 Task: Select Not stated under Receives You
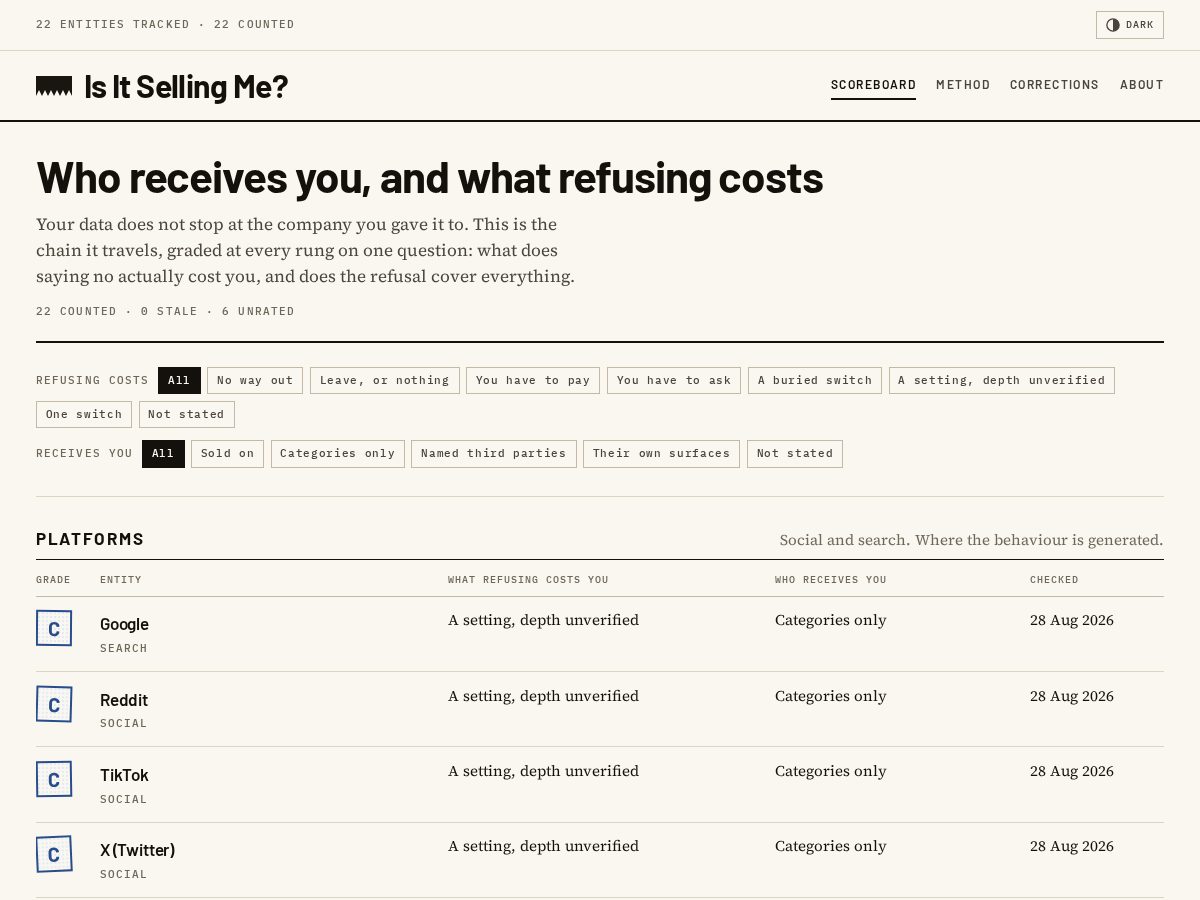795,454
